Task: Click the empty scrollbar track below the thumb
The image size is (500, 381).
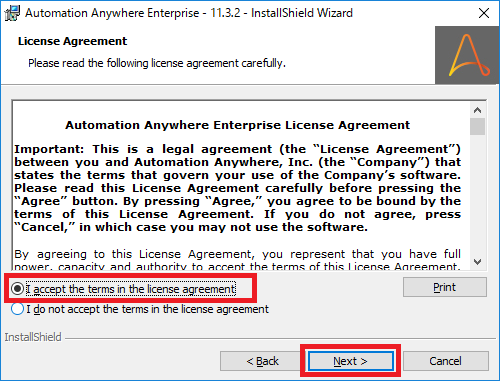Action: point(477,195)
